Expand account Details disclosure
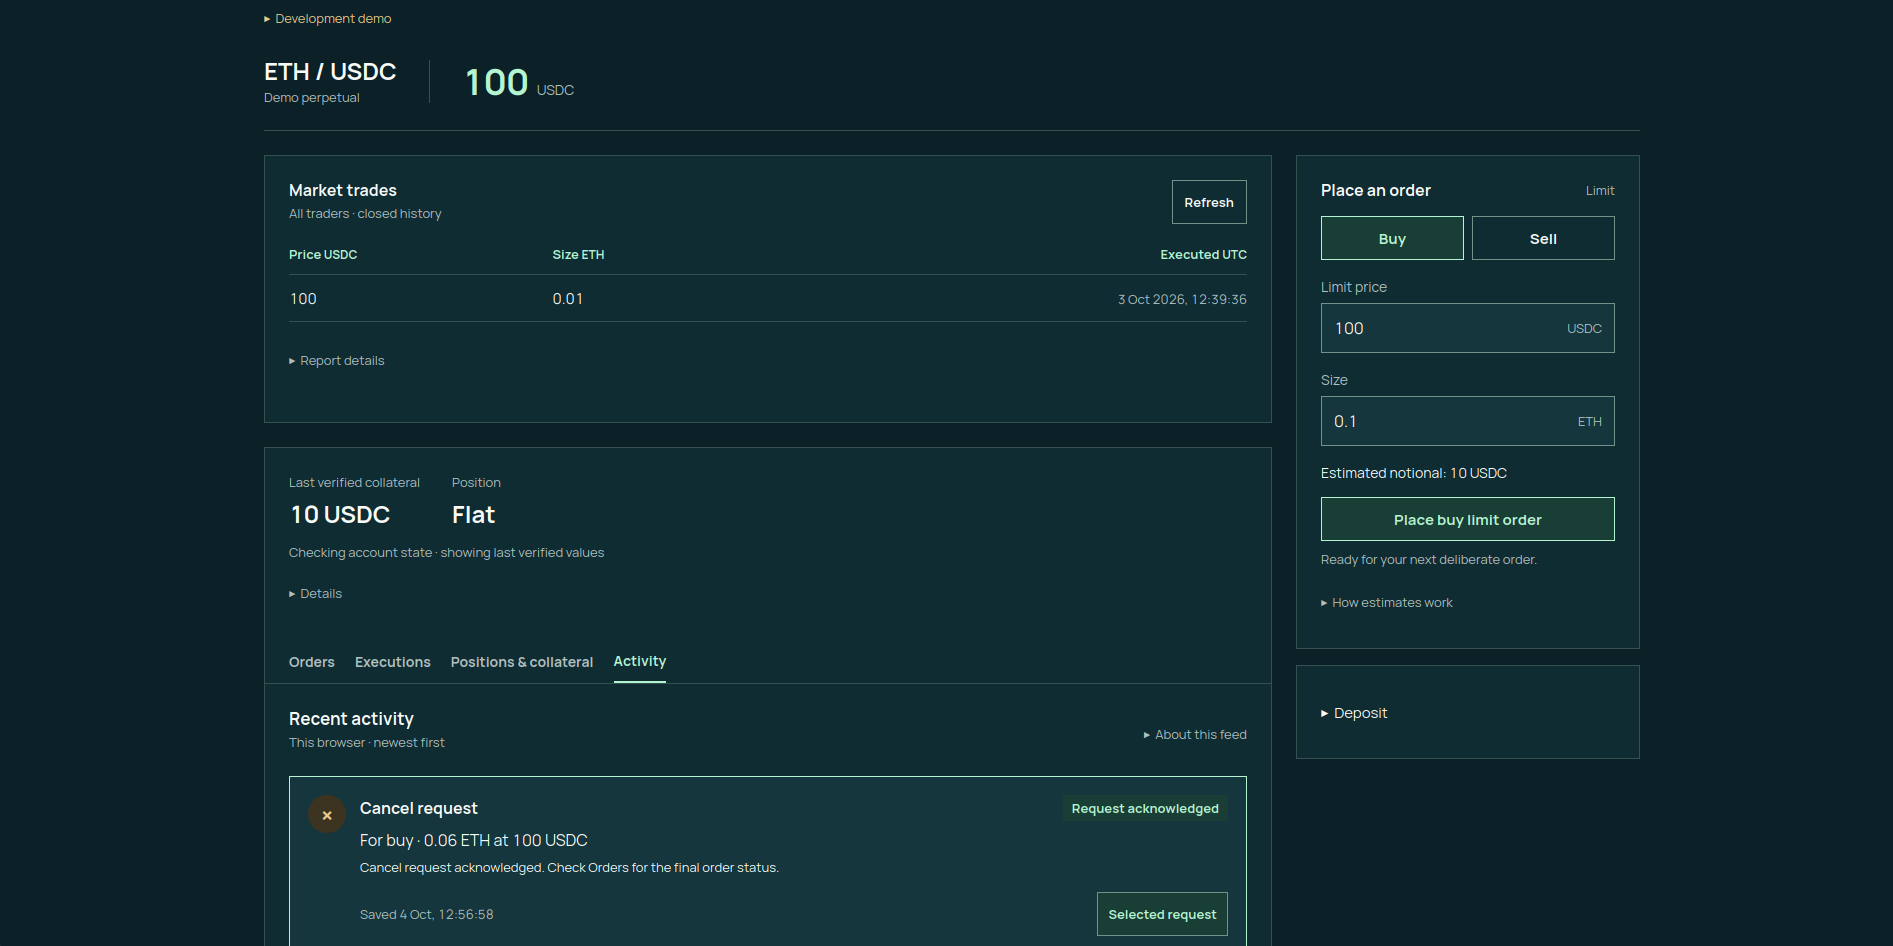The width and height of the screenshot is (1893, 946). pyautogui.click(x=316, y=594)
